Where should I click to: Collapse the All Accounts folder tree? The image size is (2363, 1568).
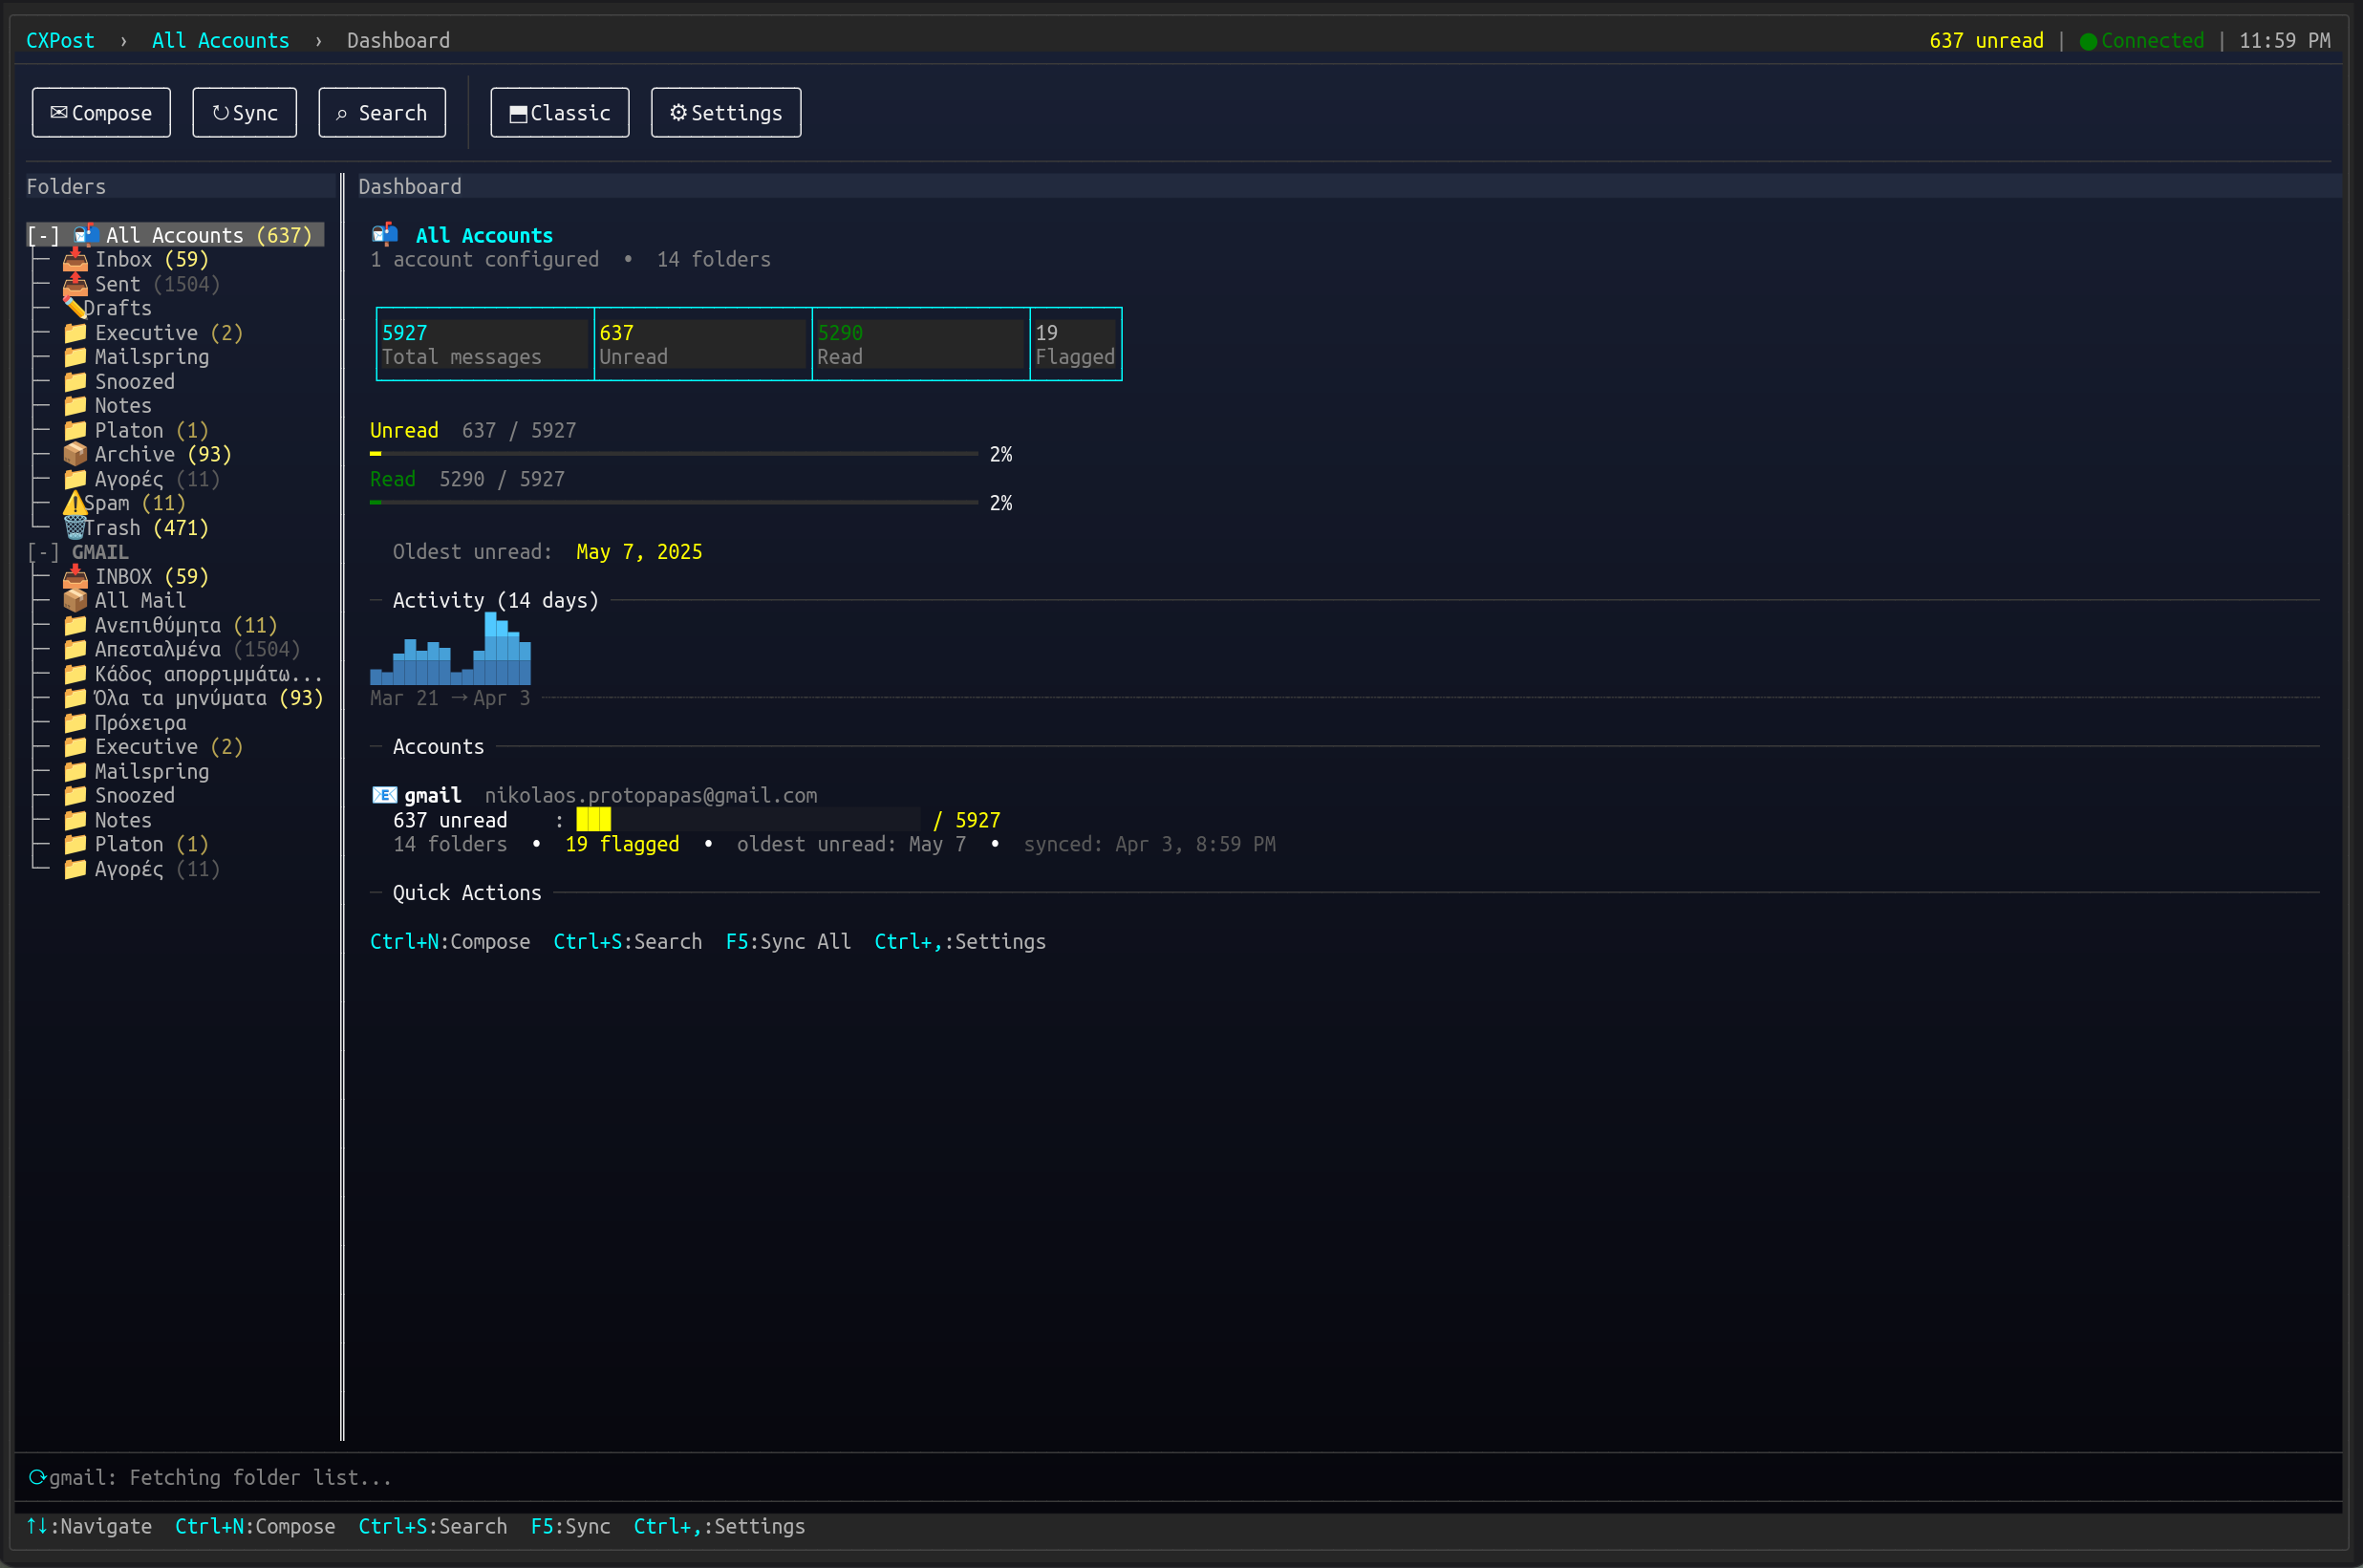point(44,234)
